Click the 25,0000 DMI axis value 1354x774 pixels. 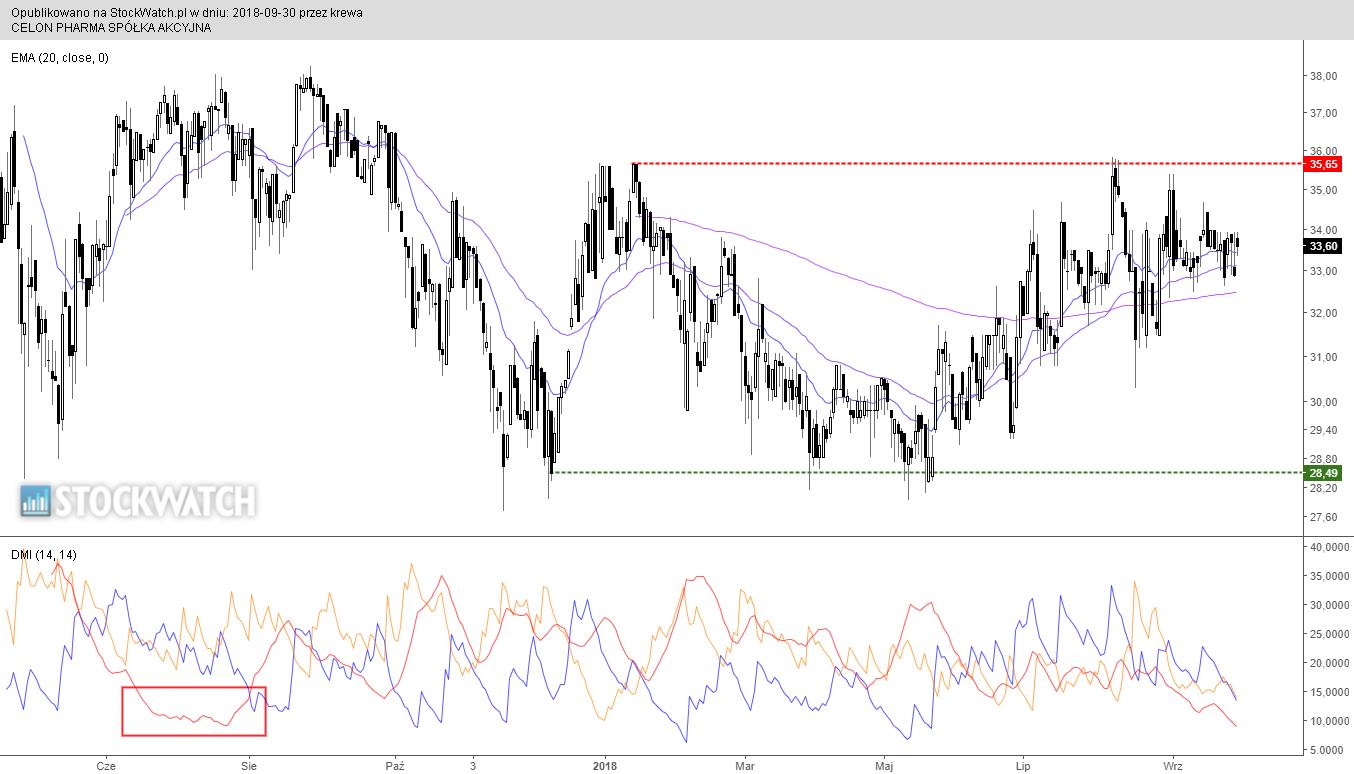(1328, 634)
